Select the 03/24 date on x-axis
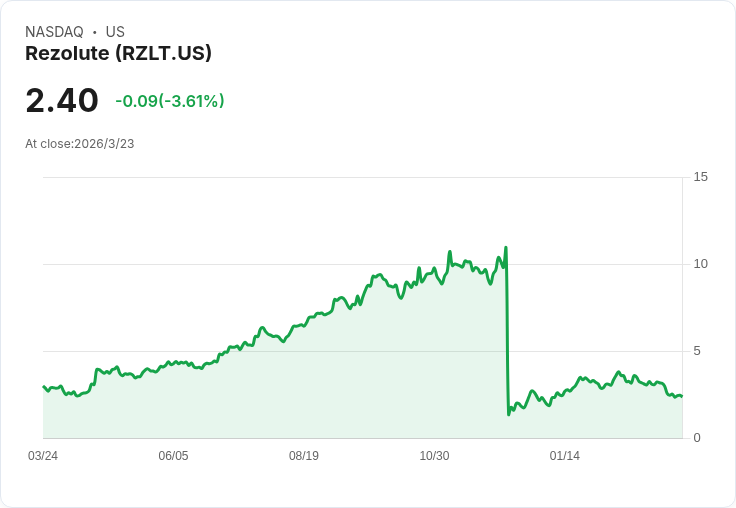 [43, 456]
